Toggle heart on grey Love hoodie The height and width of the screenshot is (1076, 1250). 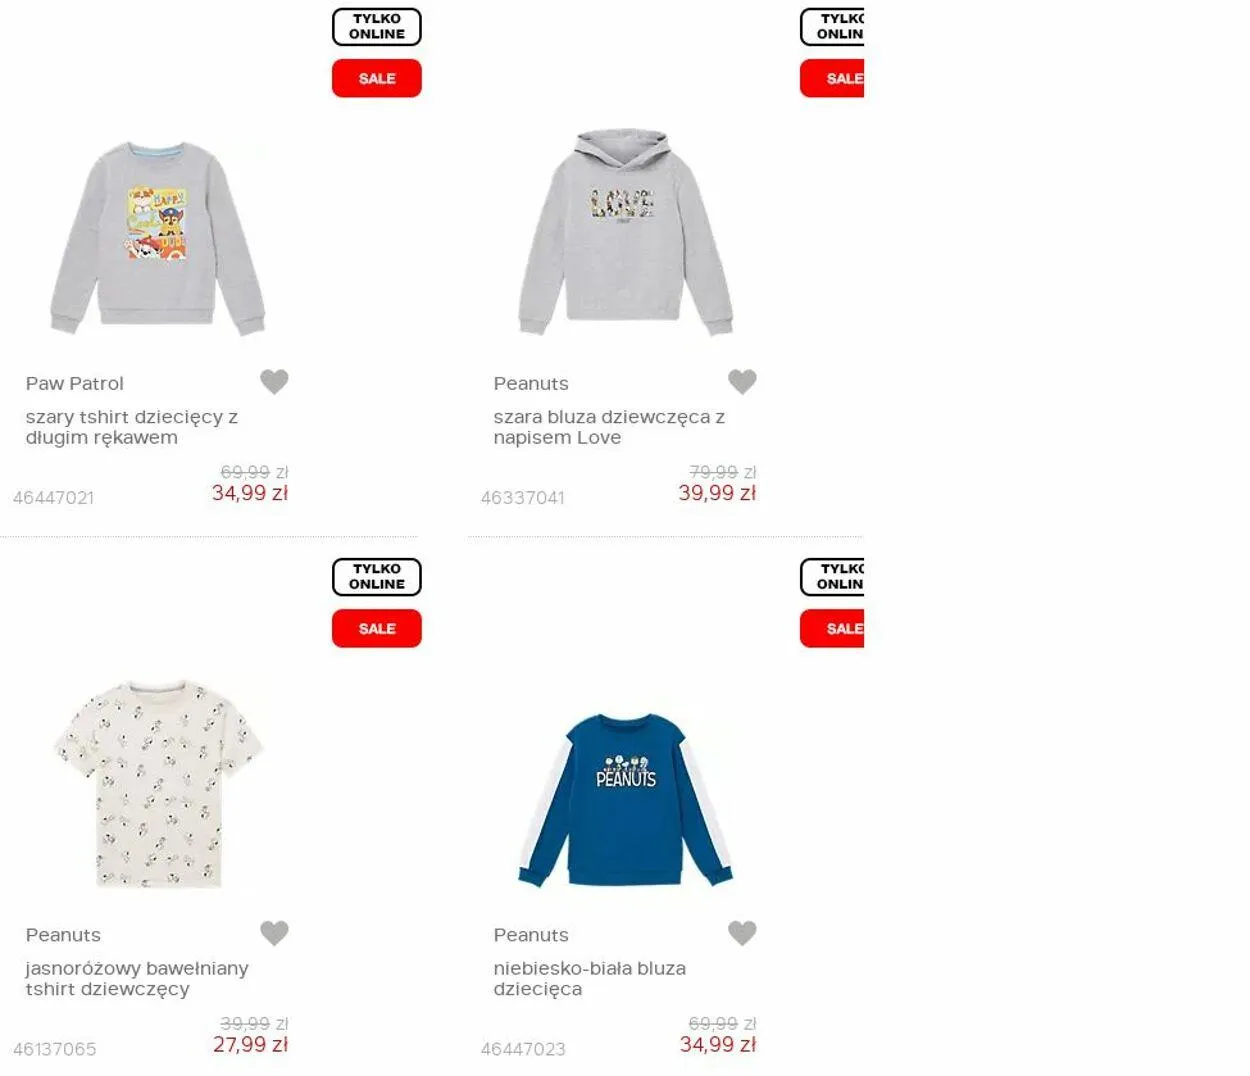742,381
